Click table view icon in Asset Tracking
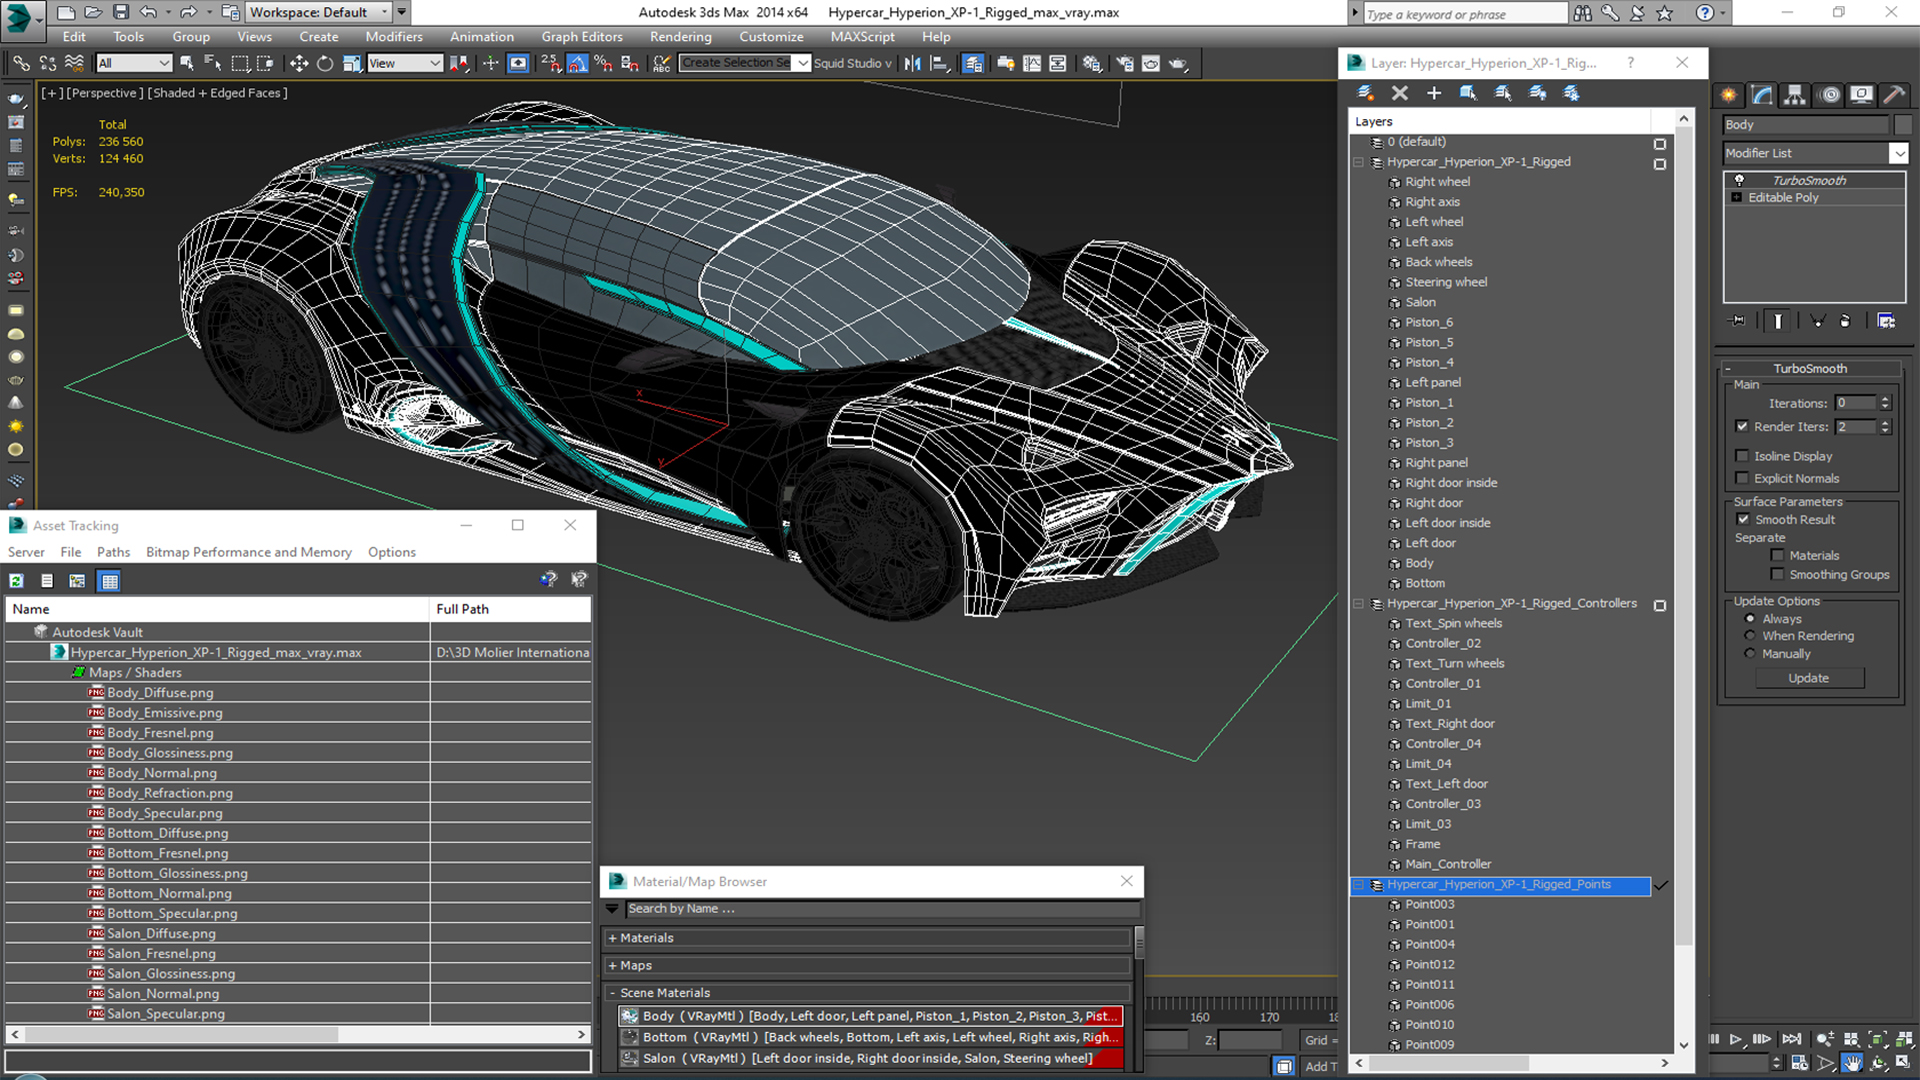This screenshot has width=1920, height=1080. point(109,581)
